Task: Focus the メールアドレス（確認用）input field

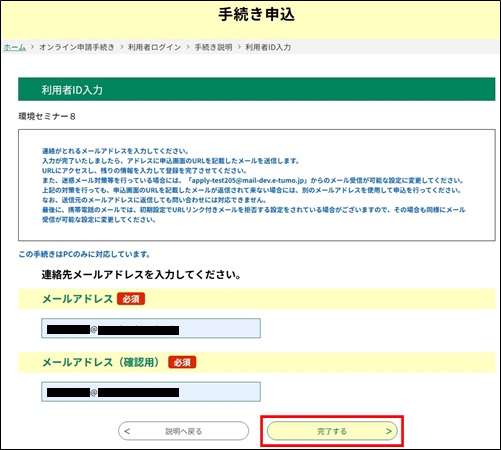Action: [151, 392]
